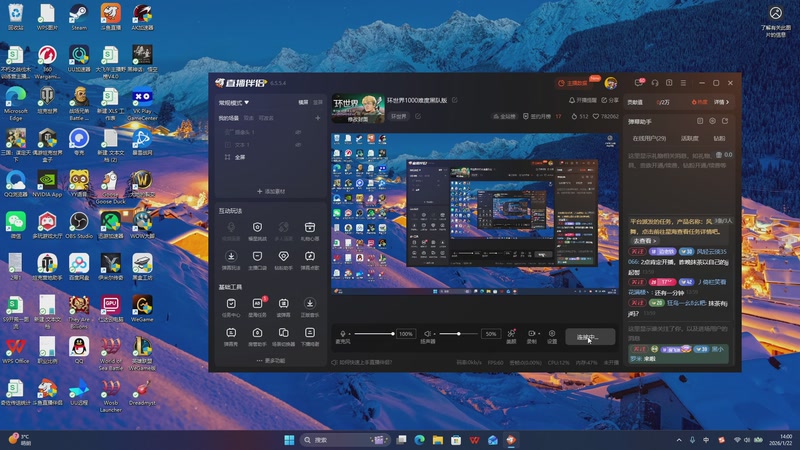The image size is (800, 450).
Task: Open the 弹幕玩法 interactive feature
Action: point(231,260)
